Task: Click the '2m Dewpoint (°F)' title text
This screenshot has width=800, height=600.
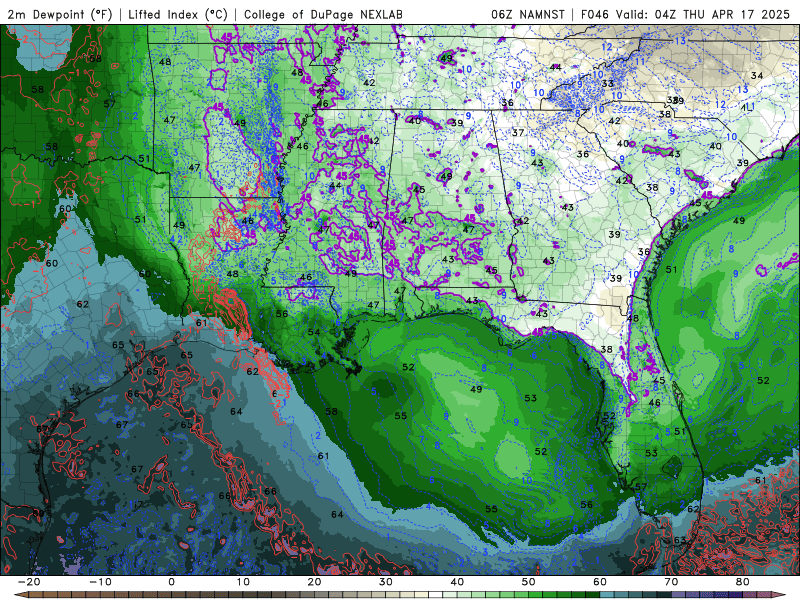Action: pyautogui.click(x=59, y=14)
